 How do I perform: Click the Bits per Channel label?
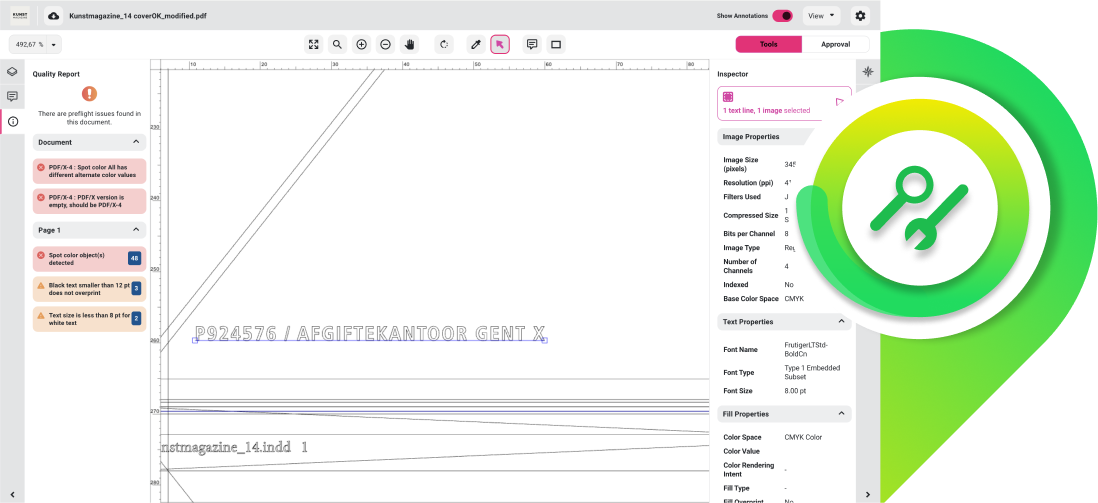point(749,233)
